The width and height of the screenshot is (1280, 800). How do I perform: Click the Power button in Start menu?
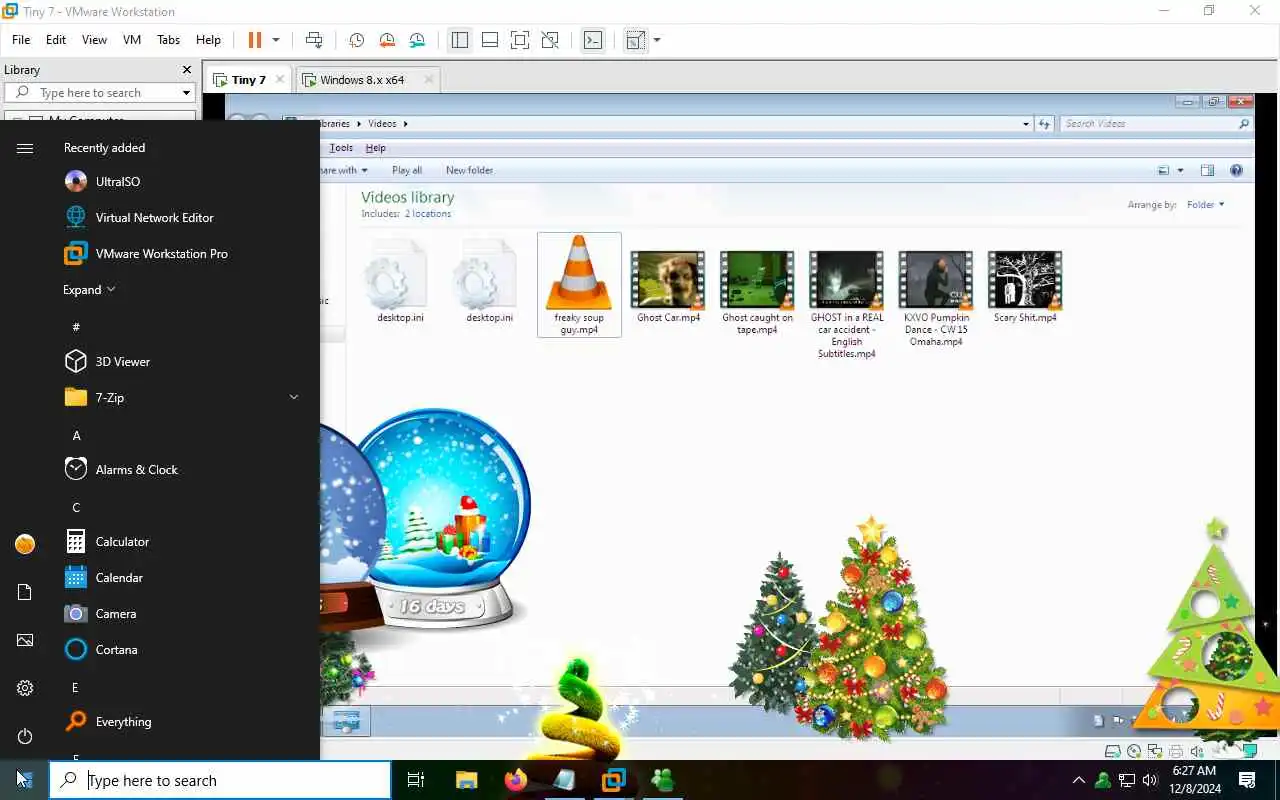pyautogui.click(x=25, y=736)
